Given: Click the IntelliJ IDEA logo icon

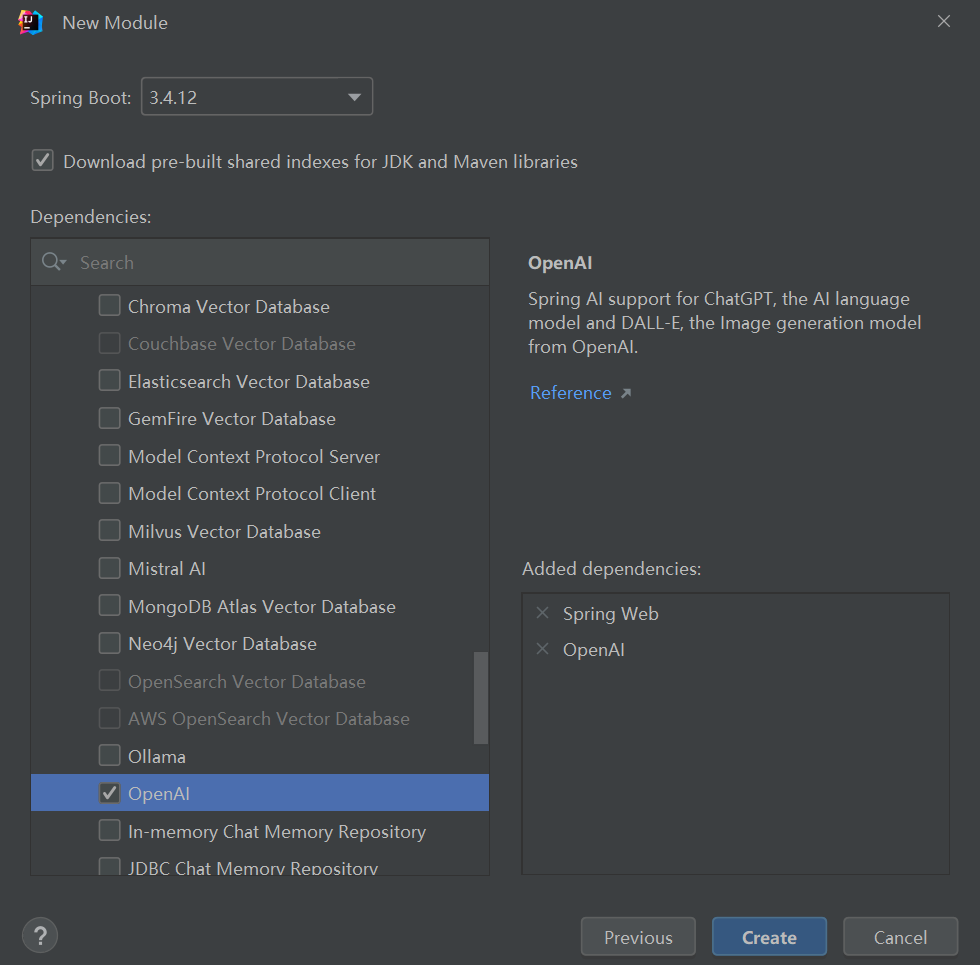Looking at the screenshot, I should (x=31, y=22).
